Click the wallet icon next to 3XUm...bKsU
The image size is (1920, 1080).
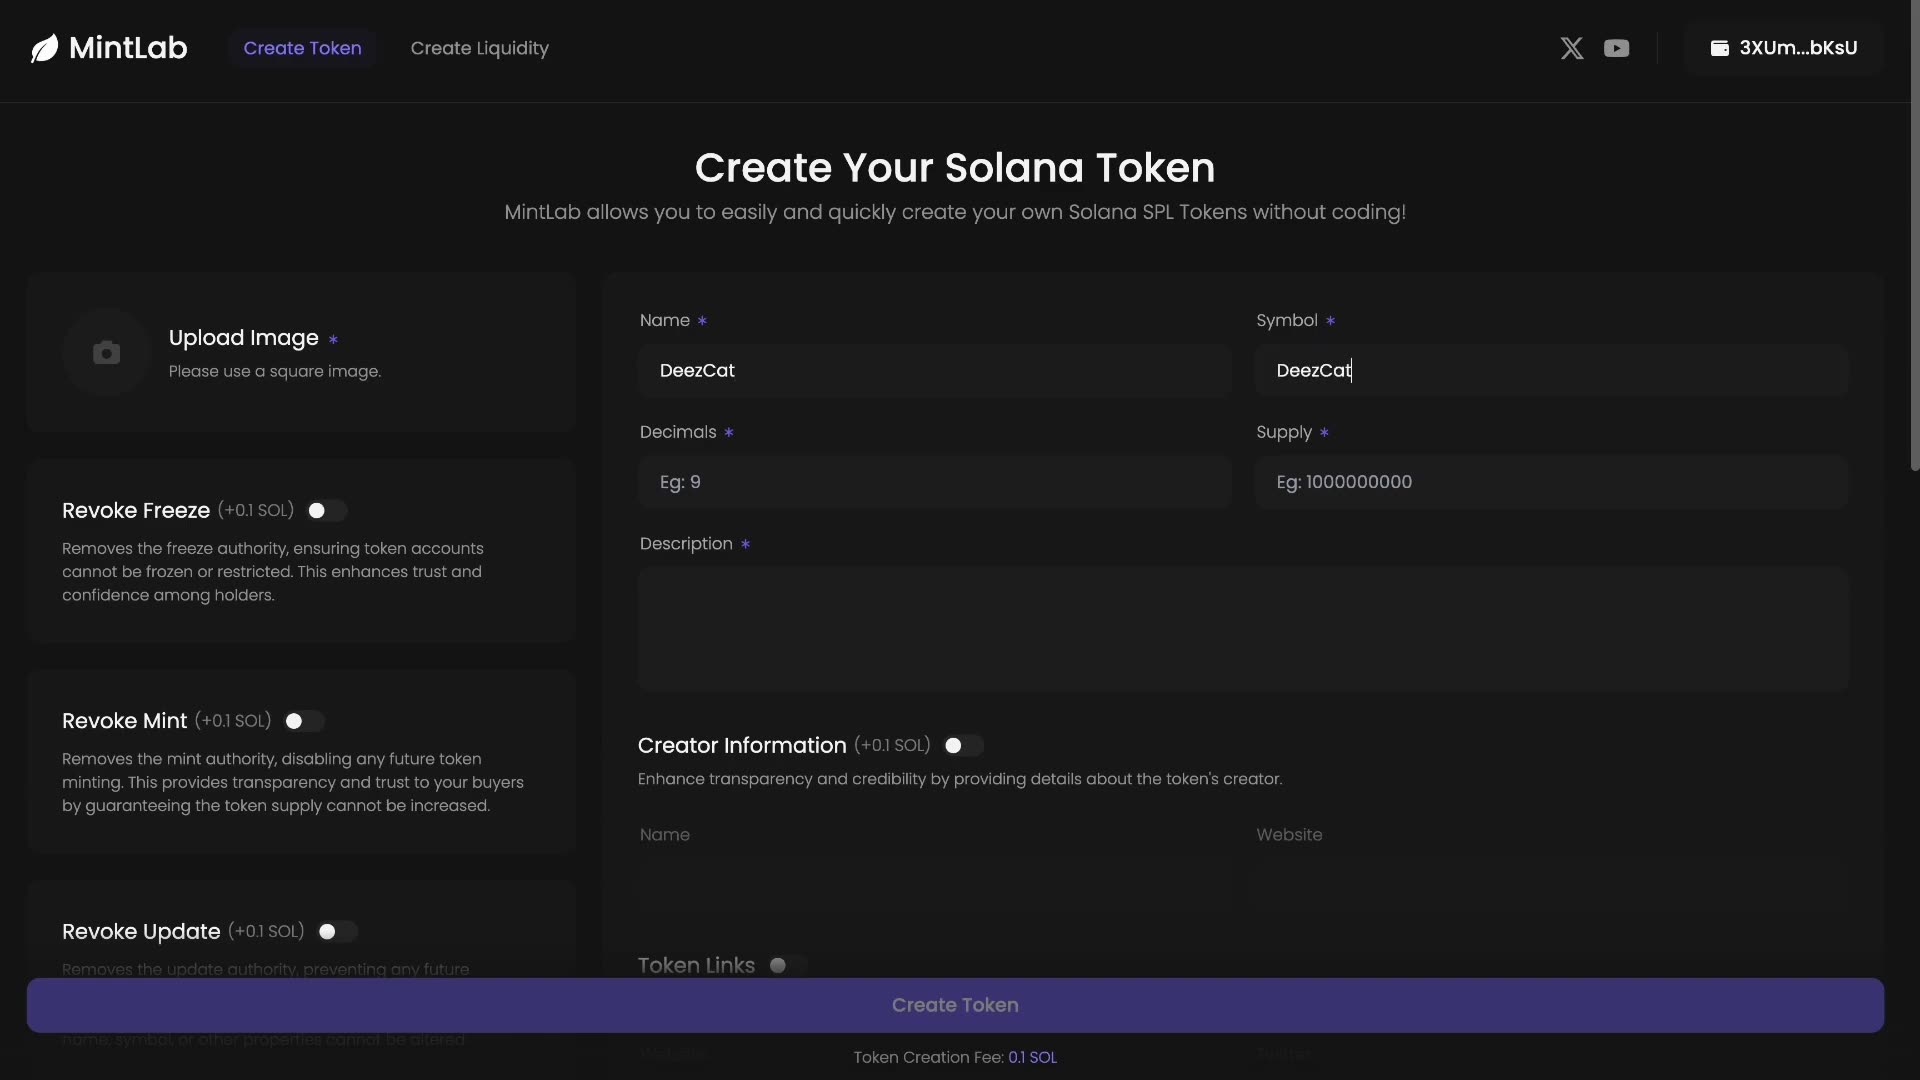[x=1721, y=47]
